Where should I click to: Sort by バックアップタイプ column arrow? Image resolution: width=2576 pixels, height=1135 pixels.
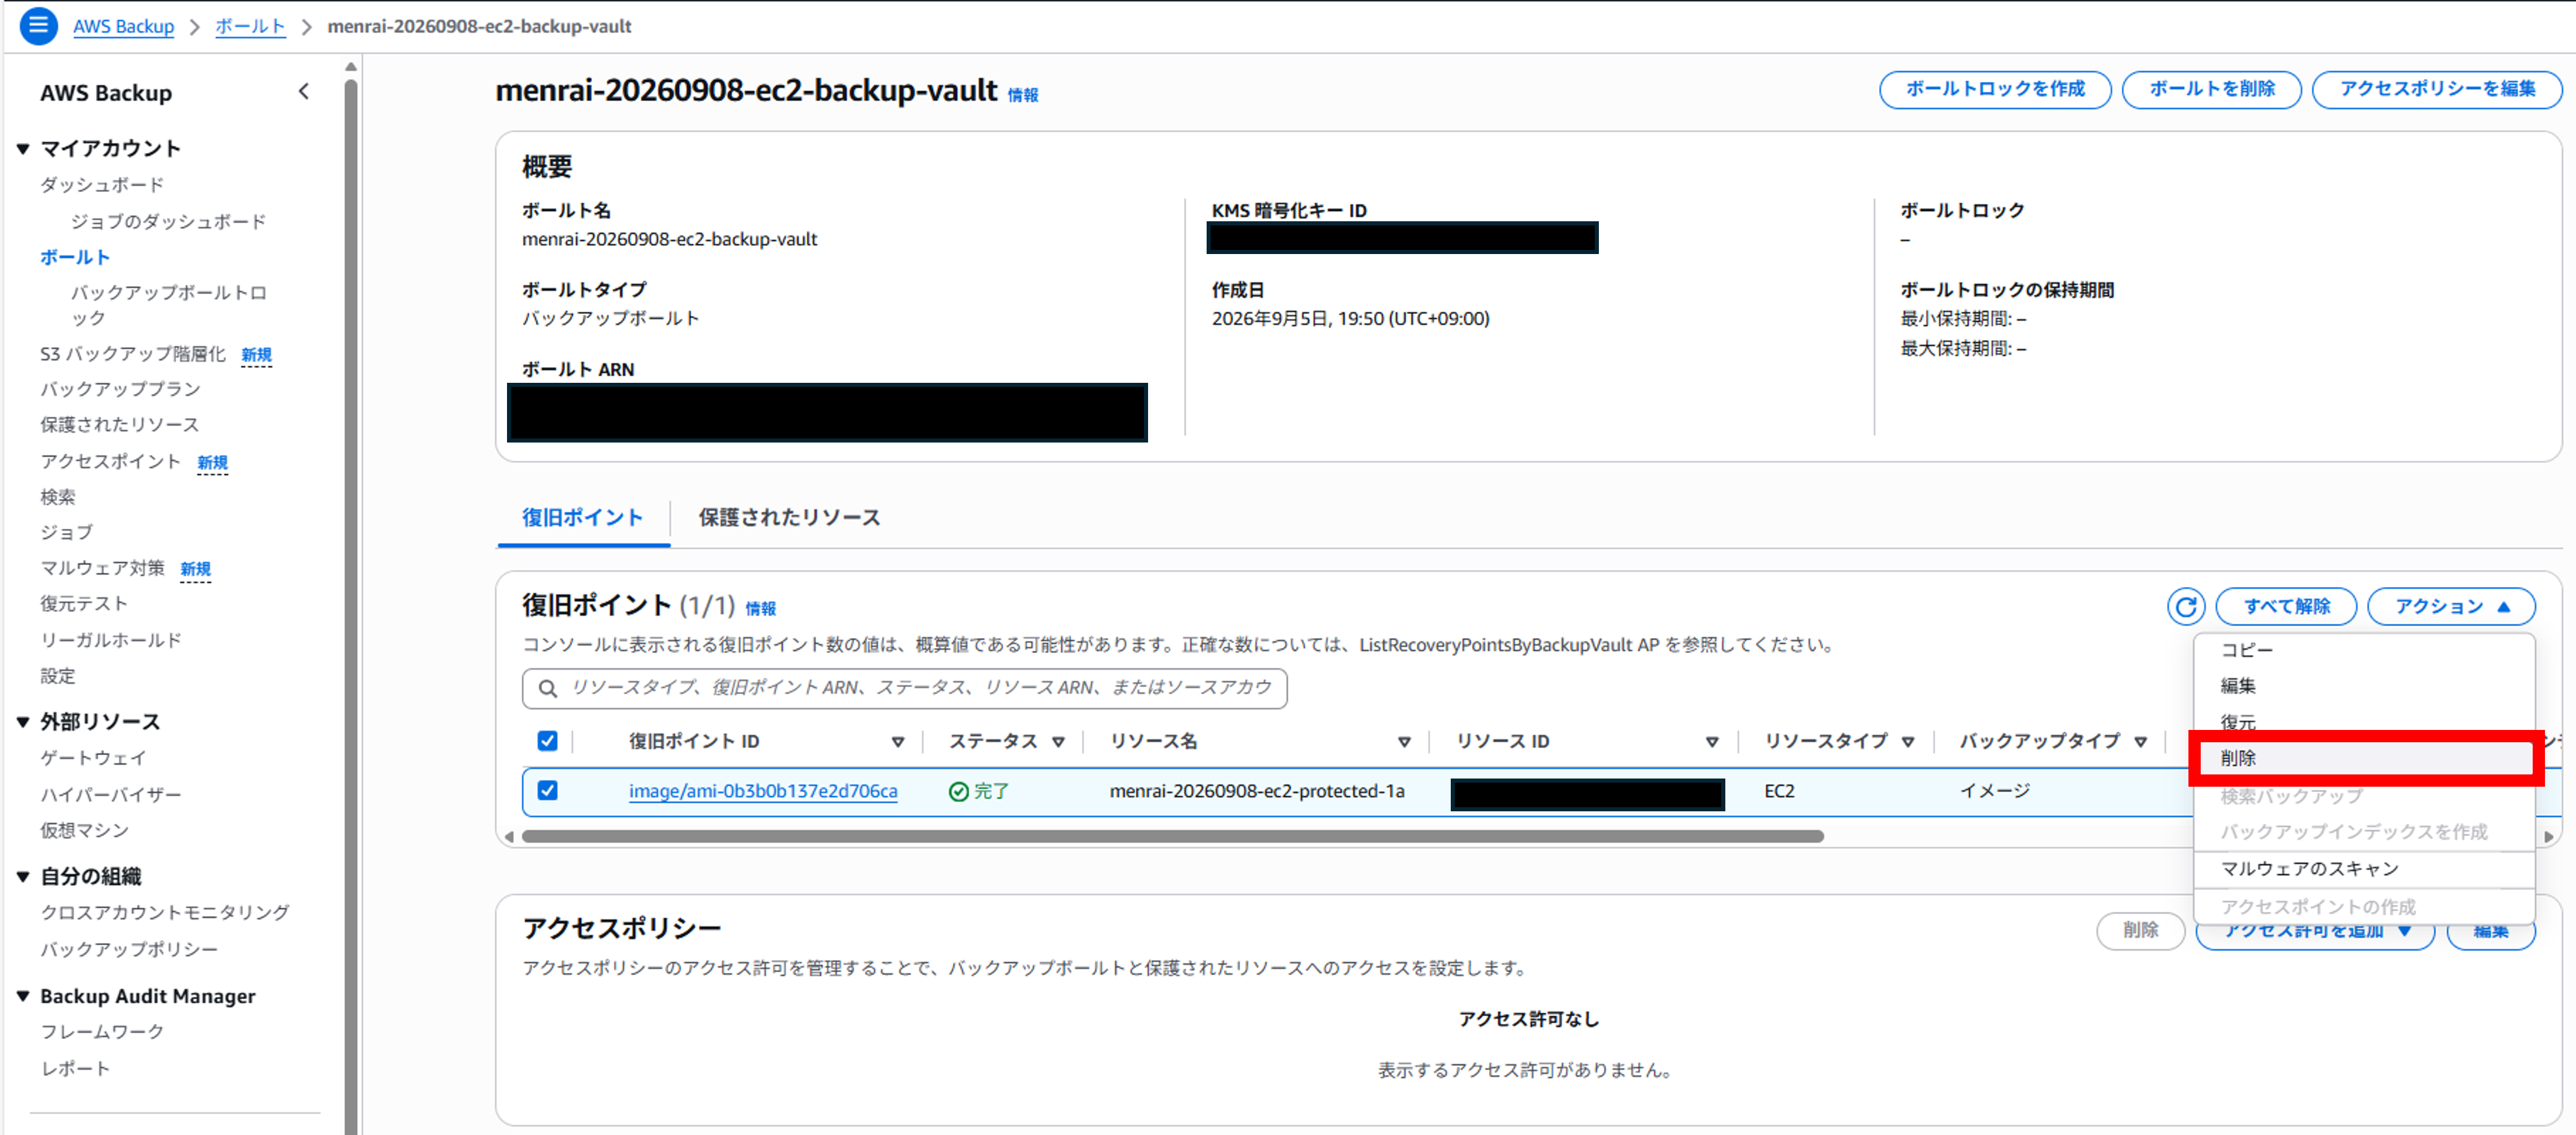(2140, 742)
